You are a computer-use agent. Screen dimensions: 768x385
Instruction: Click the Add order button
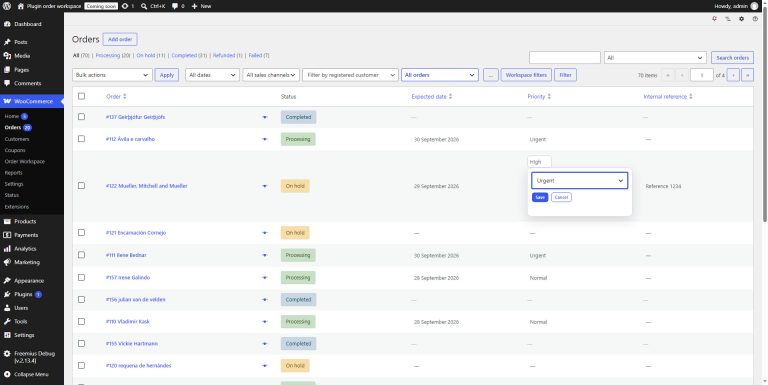[120, 39]
